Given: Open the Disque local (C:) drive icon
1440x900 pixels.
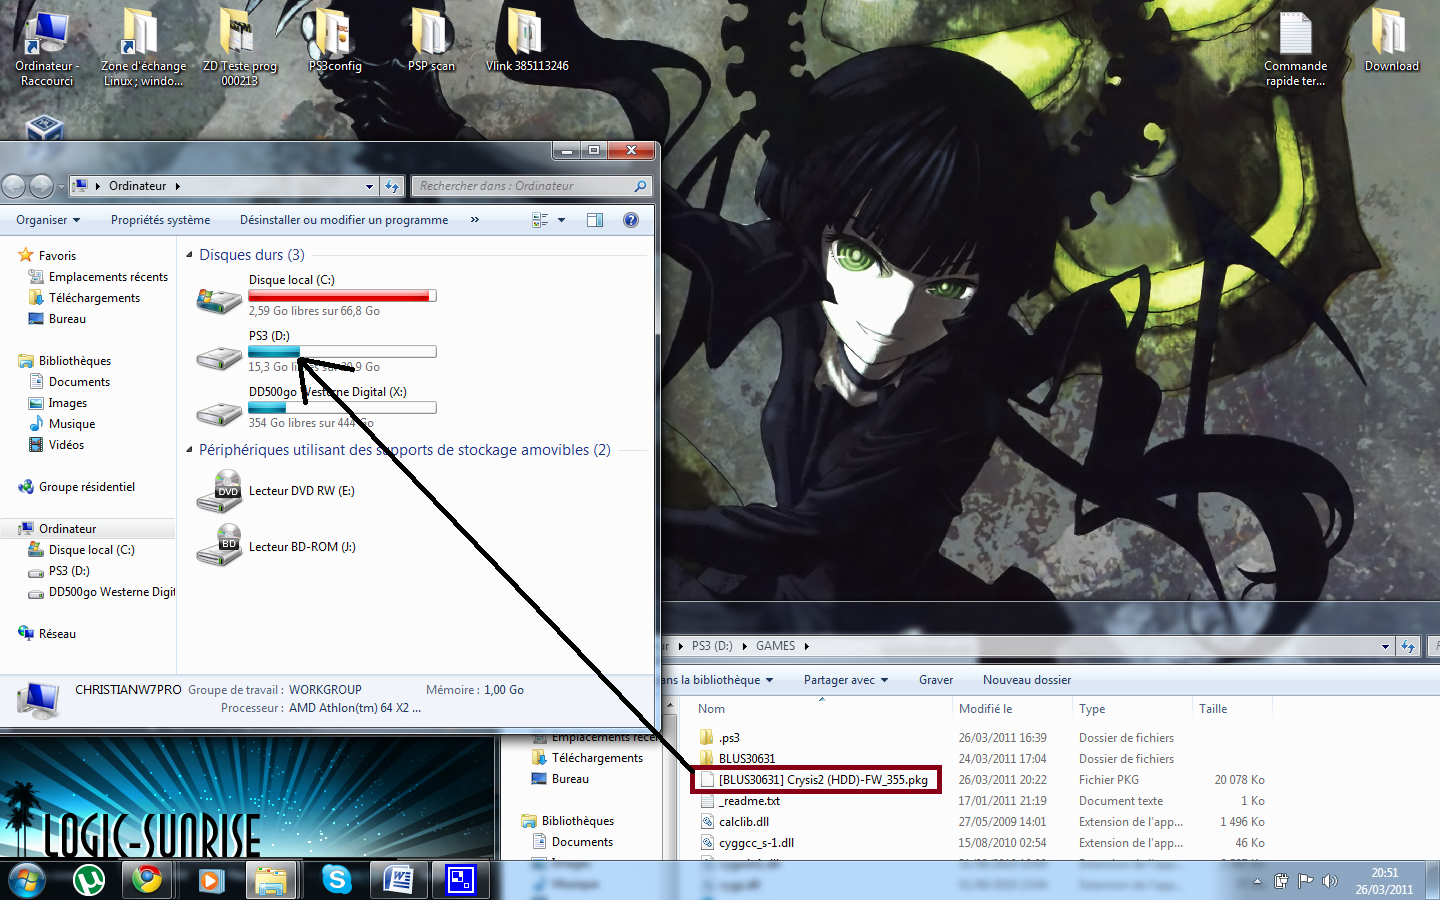Looking at the screenshot, I should point(219,299).
